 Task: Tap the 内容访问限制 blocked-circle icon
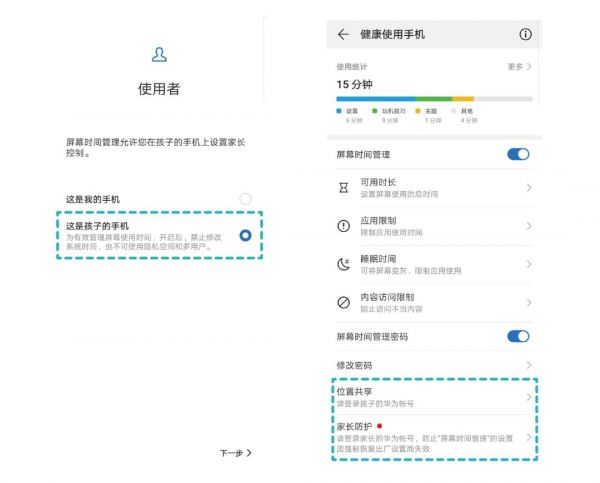pos(343,301)
